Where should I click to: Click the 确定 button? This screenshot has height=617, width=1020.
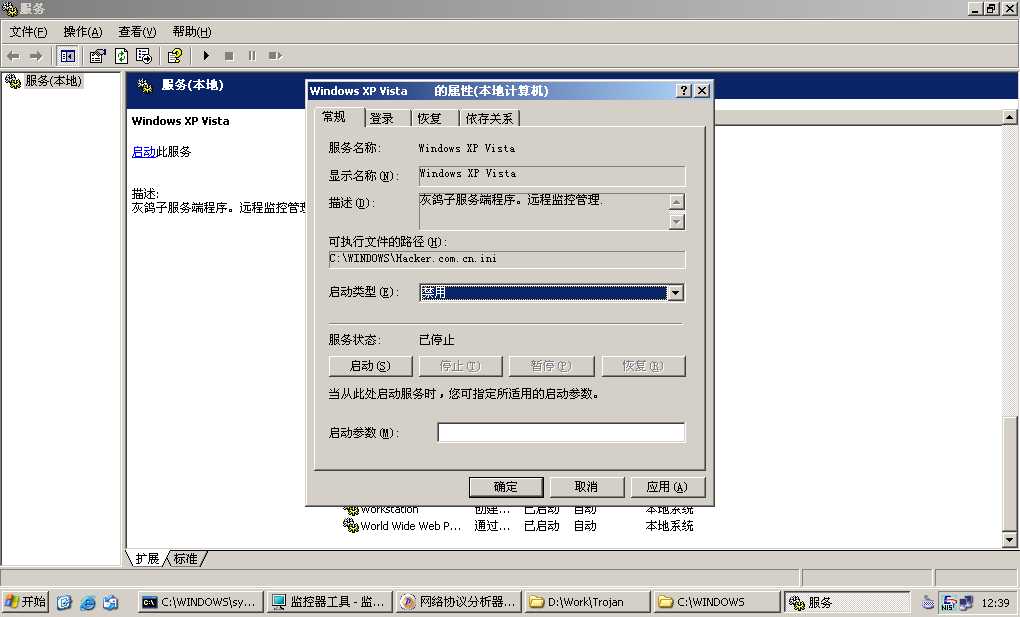pos(505,487)
